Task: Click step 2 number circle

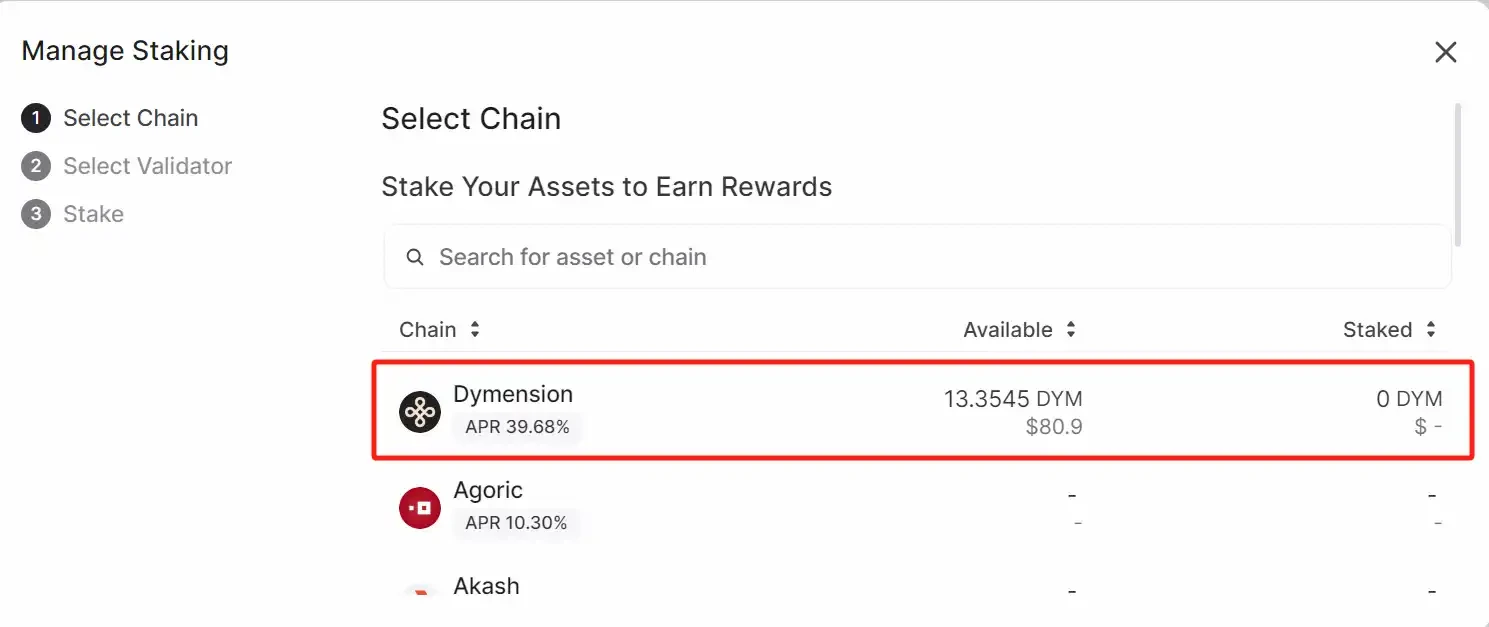Action: point(36,166)
